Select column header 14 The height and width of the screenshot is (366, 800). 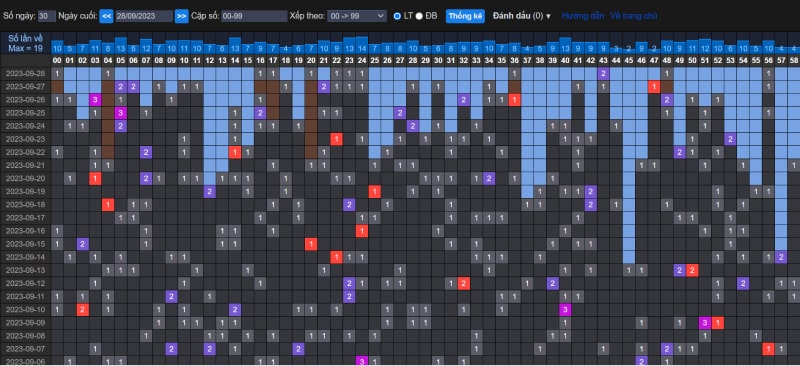(x=235, y=60)
